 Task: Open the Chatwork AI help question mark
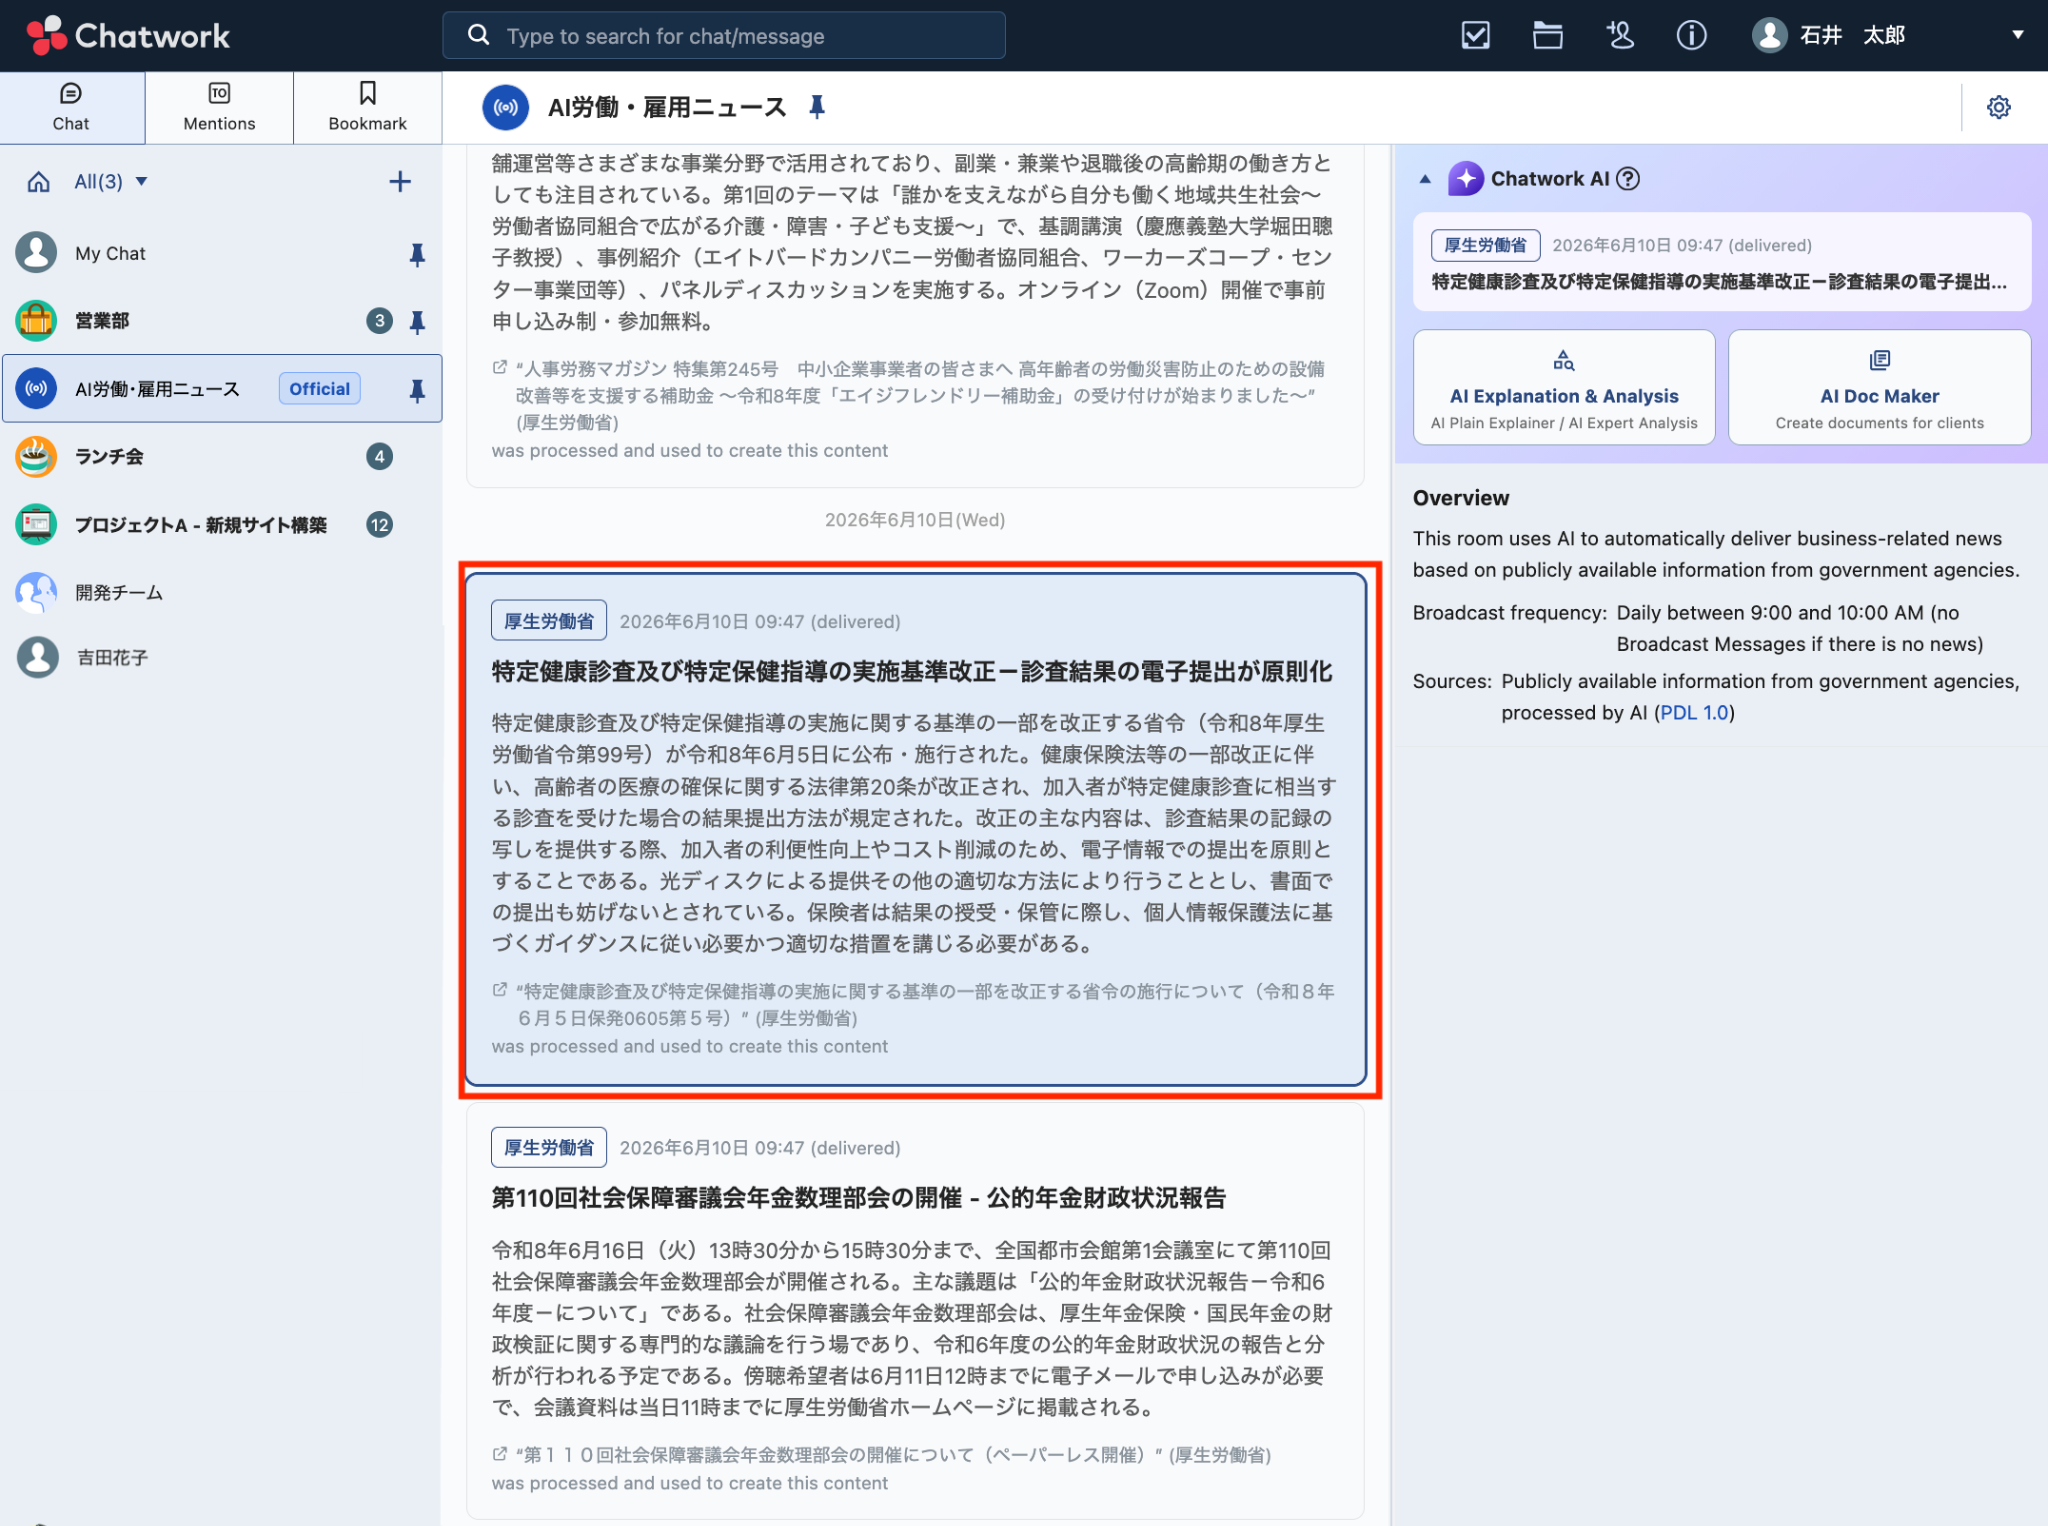[x=1628, y=179]
